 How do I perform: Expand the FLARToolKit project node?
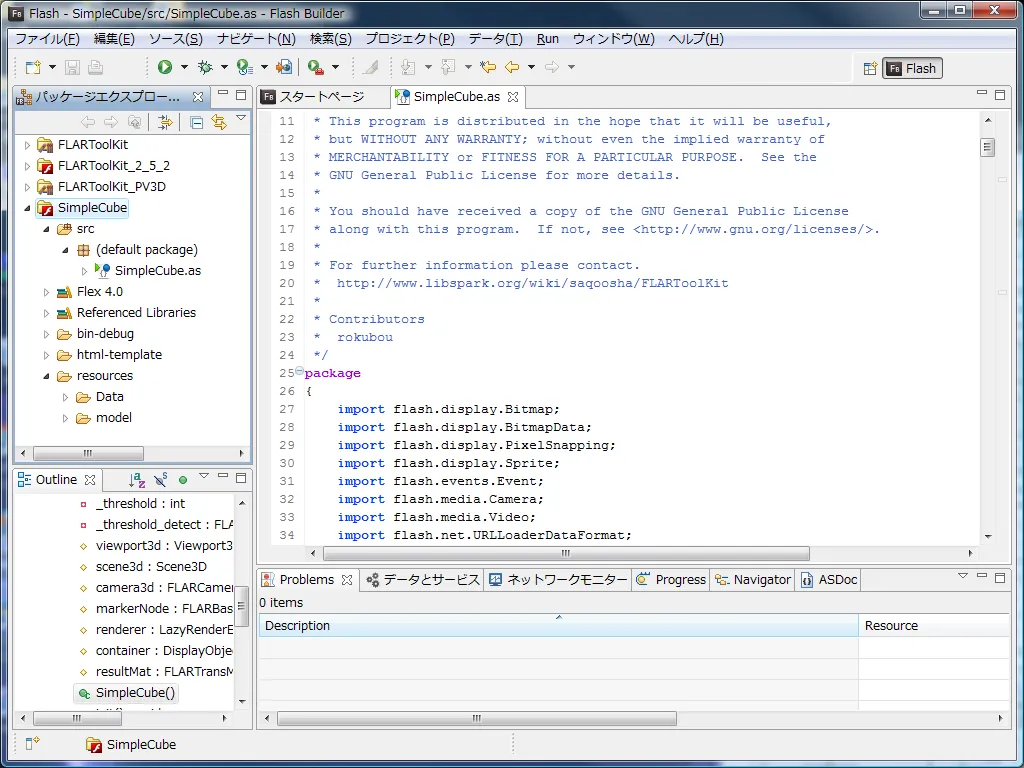point(27,145)
